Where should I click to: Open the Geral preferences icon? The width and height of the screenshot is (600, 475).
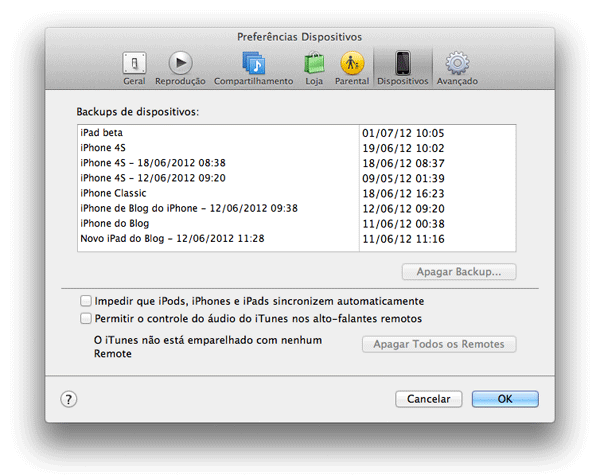pos(134,68)
